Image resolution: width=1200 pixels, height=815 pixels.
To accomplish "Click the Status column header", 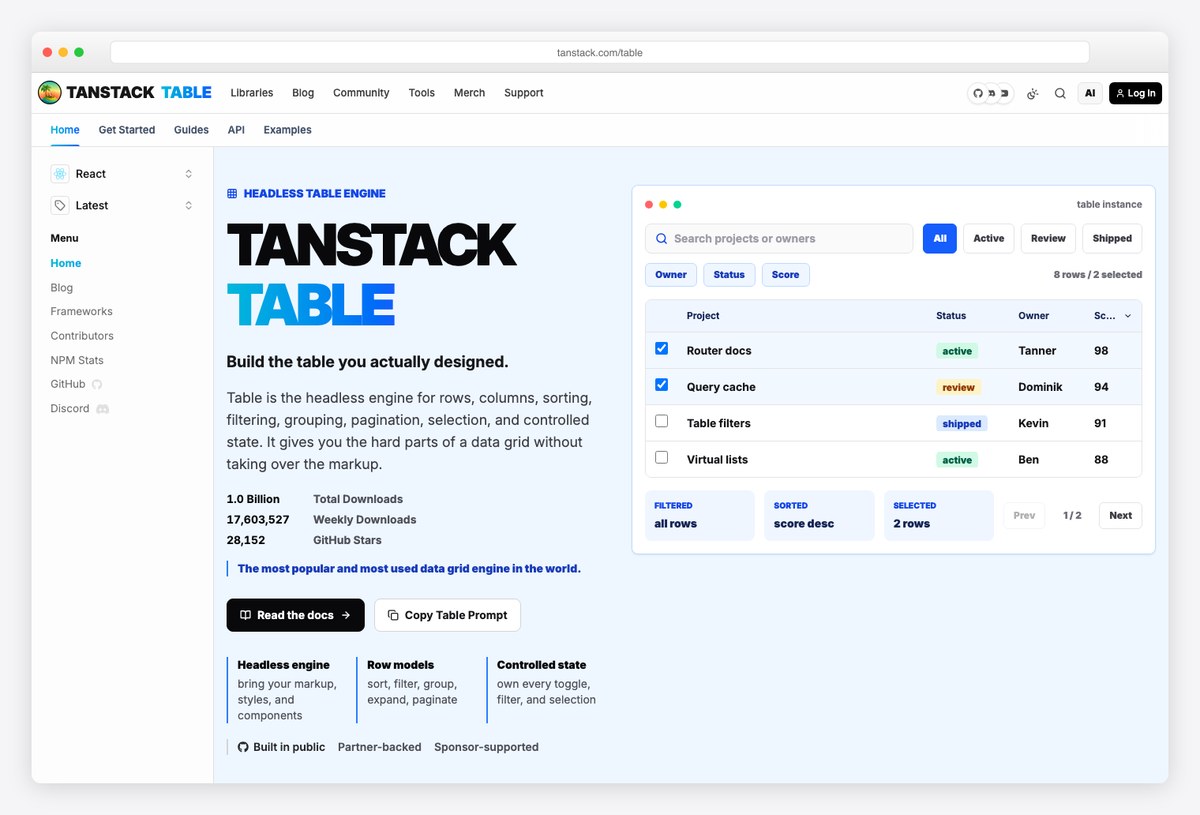I will pyautogui.click(x=951, y=316).
